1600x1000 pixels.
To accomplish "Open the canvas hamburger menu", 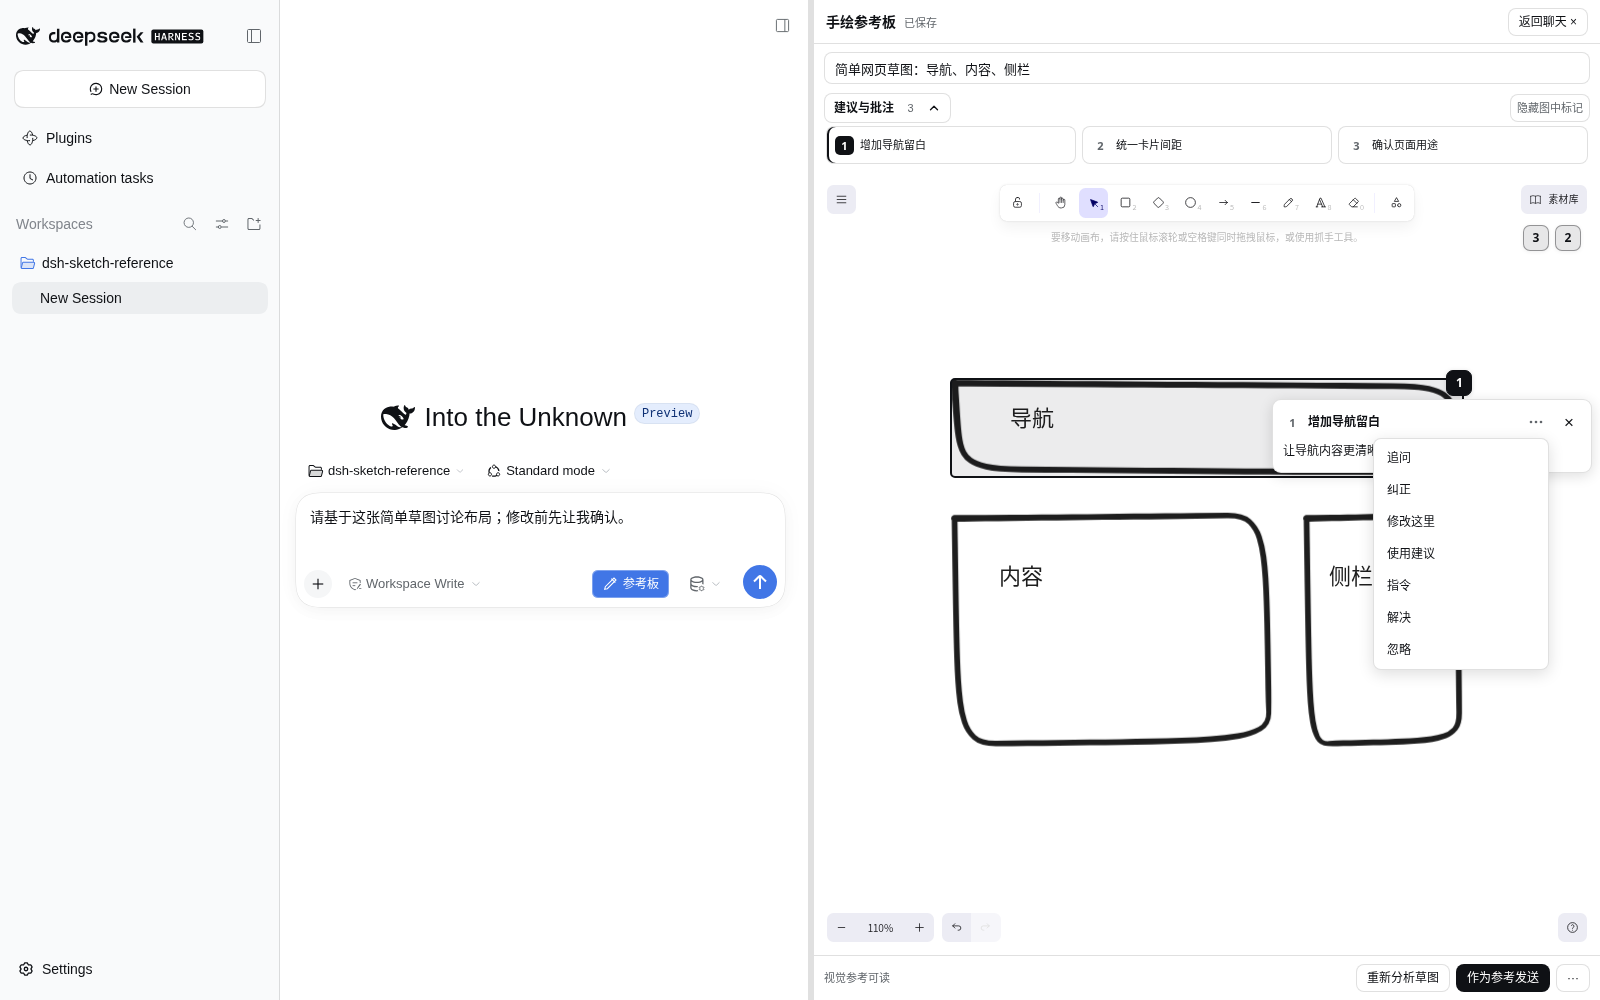I will point(841,200).
